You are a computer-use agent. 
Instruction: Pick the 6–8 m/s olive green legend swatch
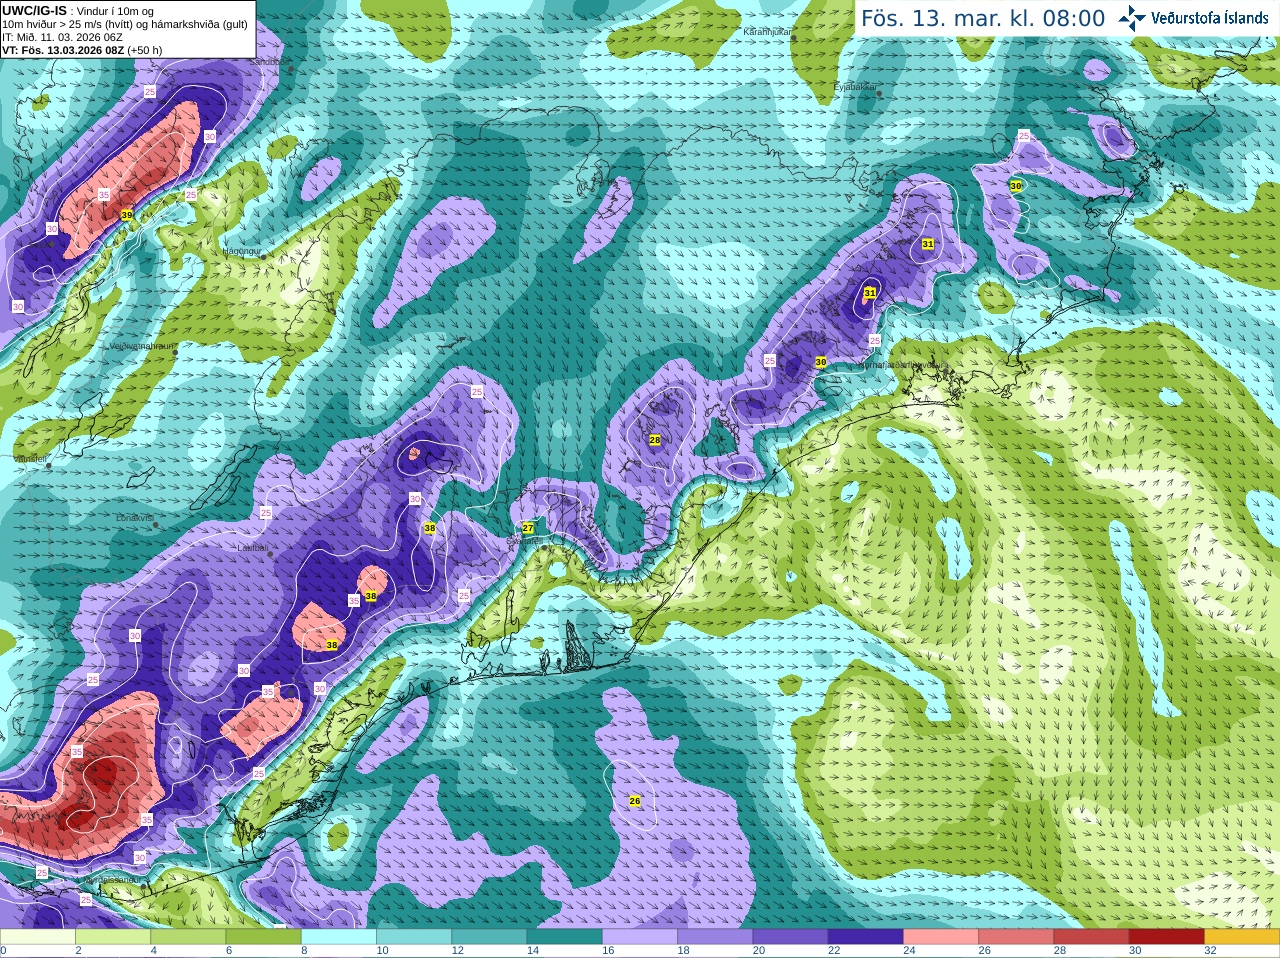pos(264,937)
